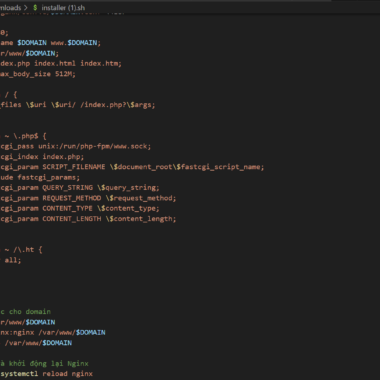Click the line with 'www.$DOMAIN;'
This screenshot has height=380, width=380.
pyautogui.click(x=50, y=43)
